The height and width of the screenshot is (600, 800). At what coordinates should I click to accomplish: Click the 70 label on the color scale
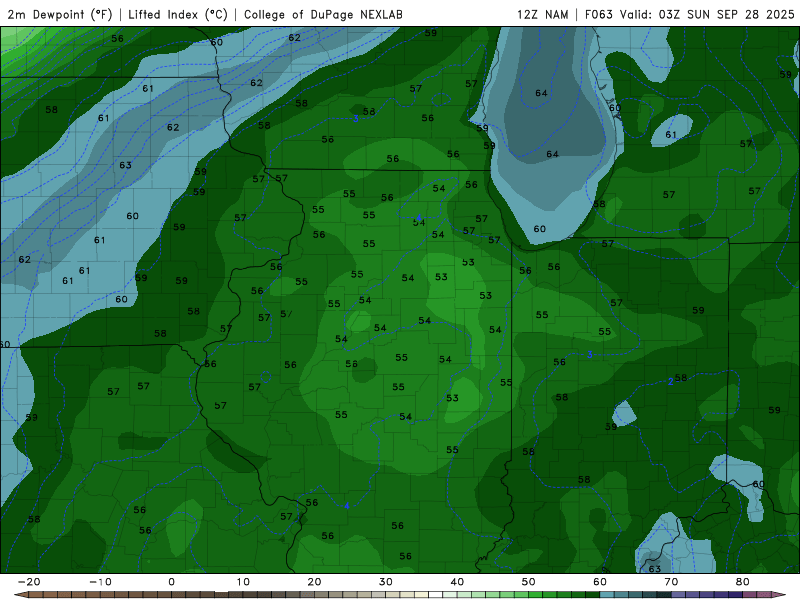click(671, 582)
